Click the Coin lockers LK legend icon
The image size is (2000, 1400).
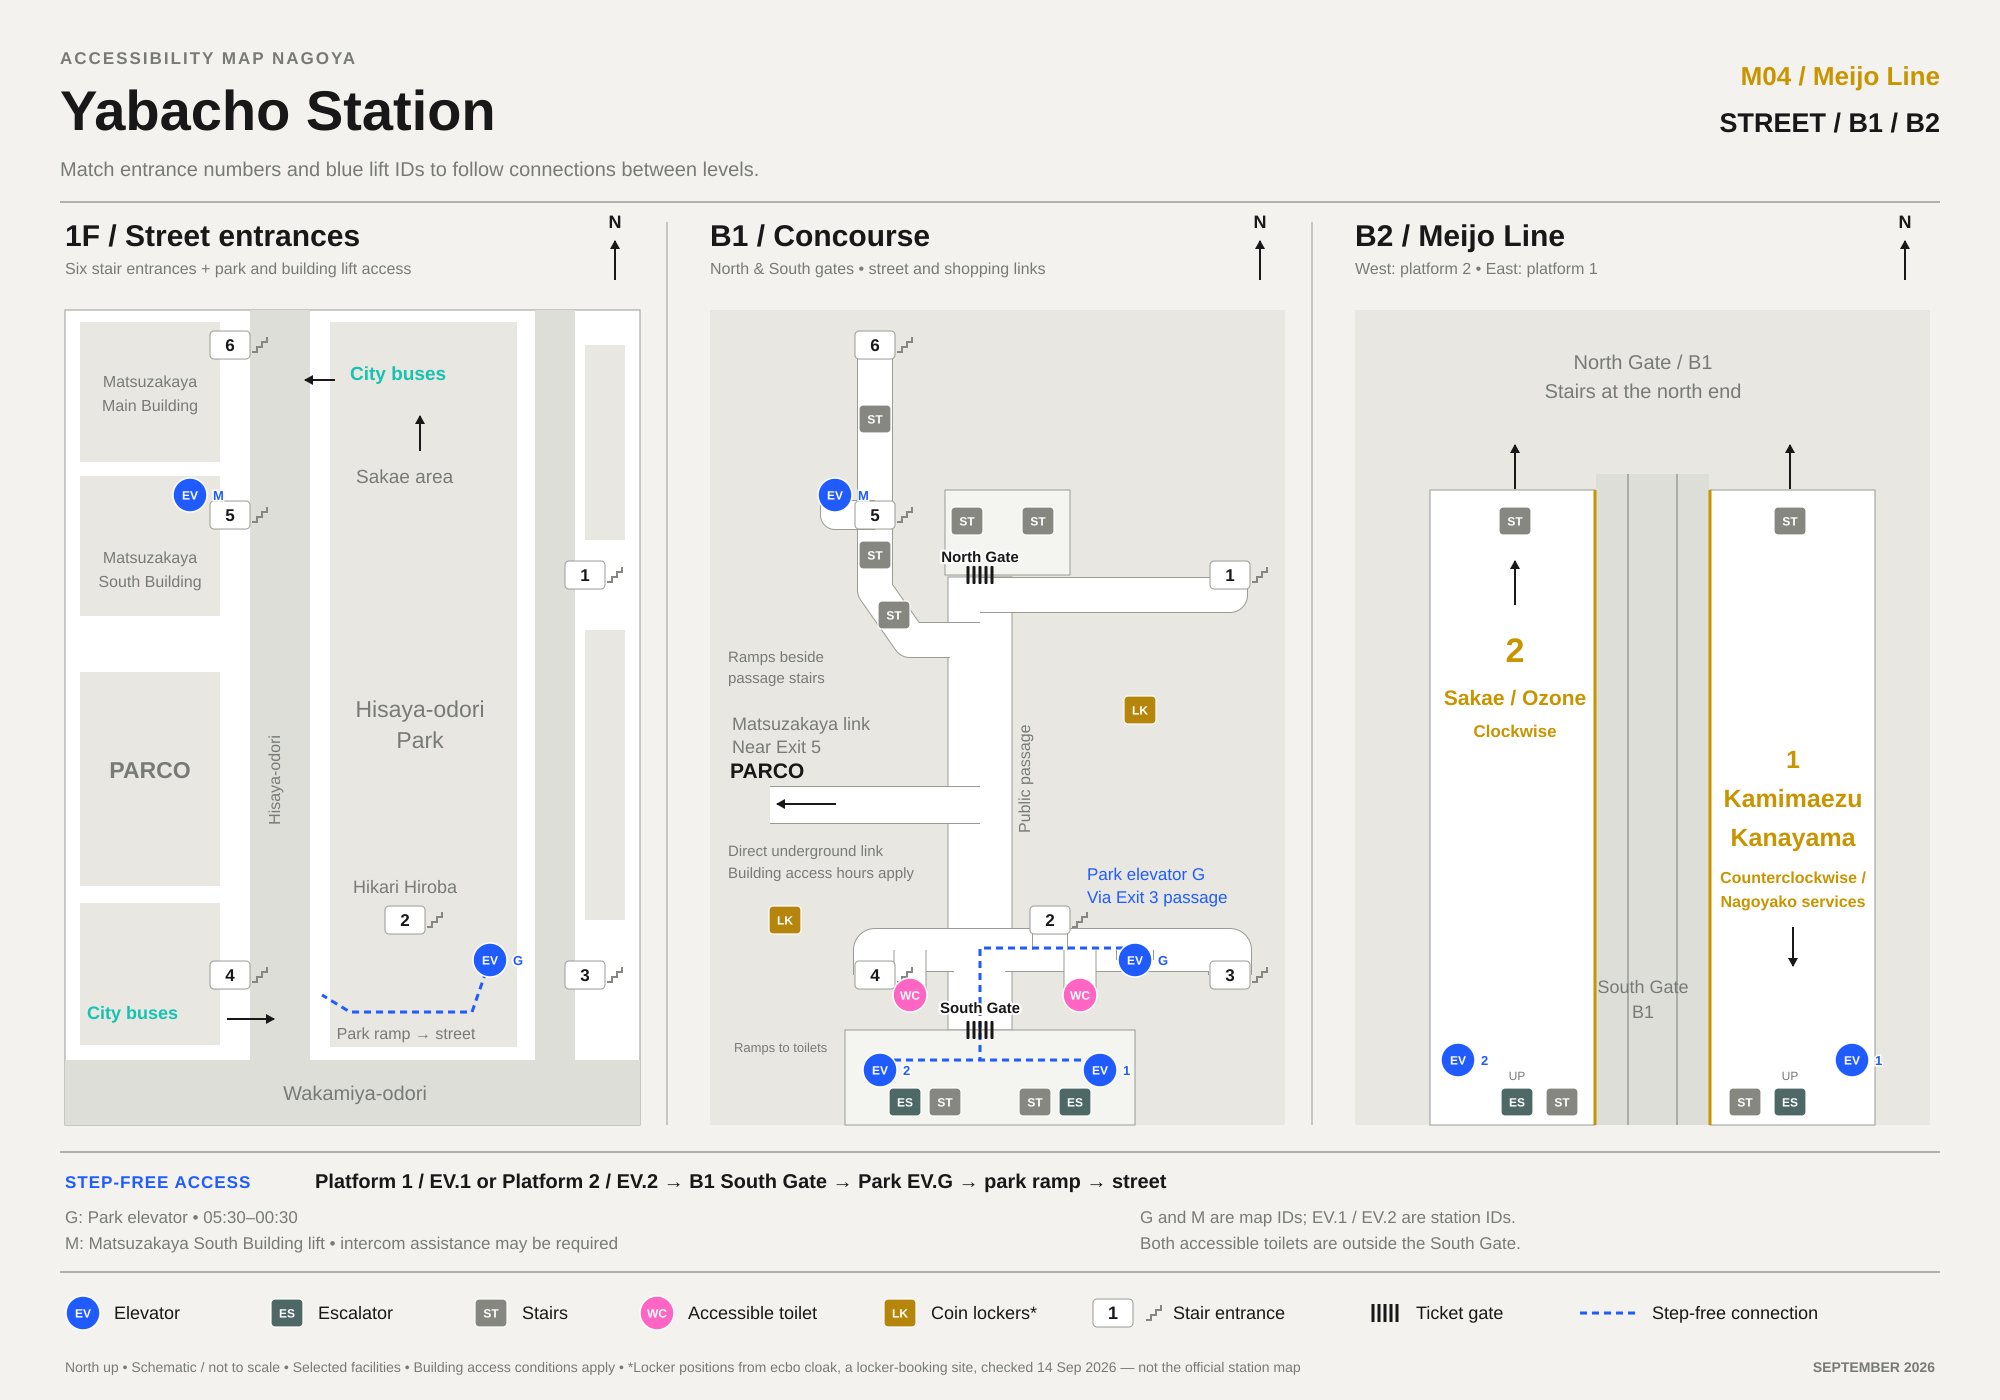(900, 1313)
